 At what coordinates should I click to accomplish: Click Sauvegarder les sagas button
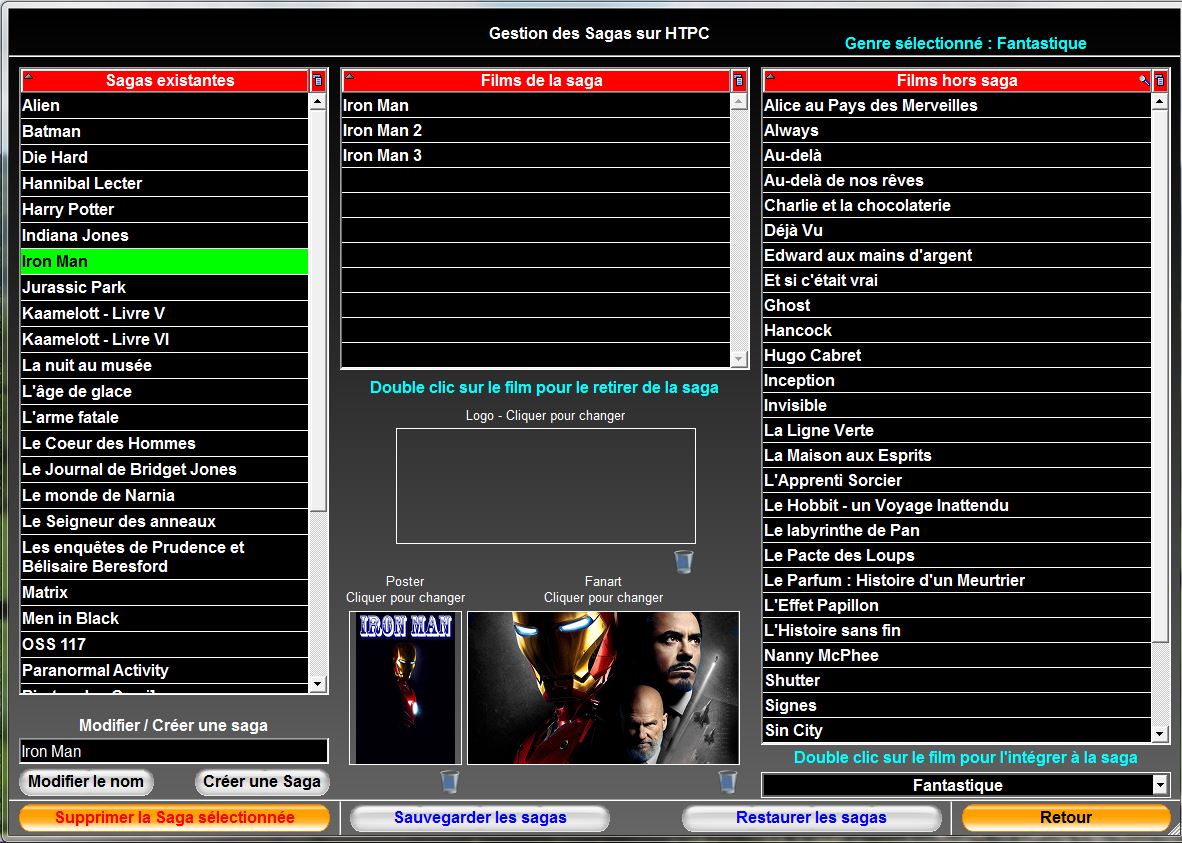coord(480,817)
